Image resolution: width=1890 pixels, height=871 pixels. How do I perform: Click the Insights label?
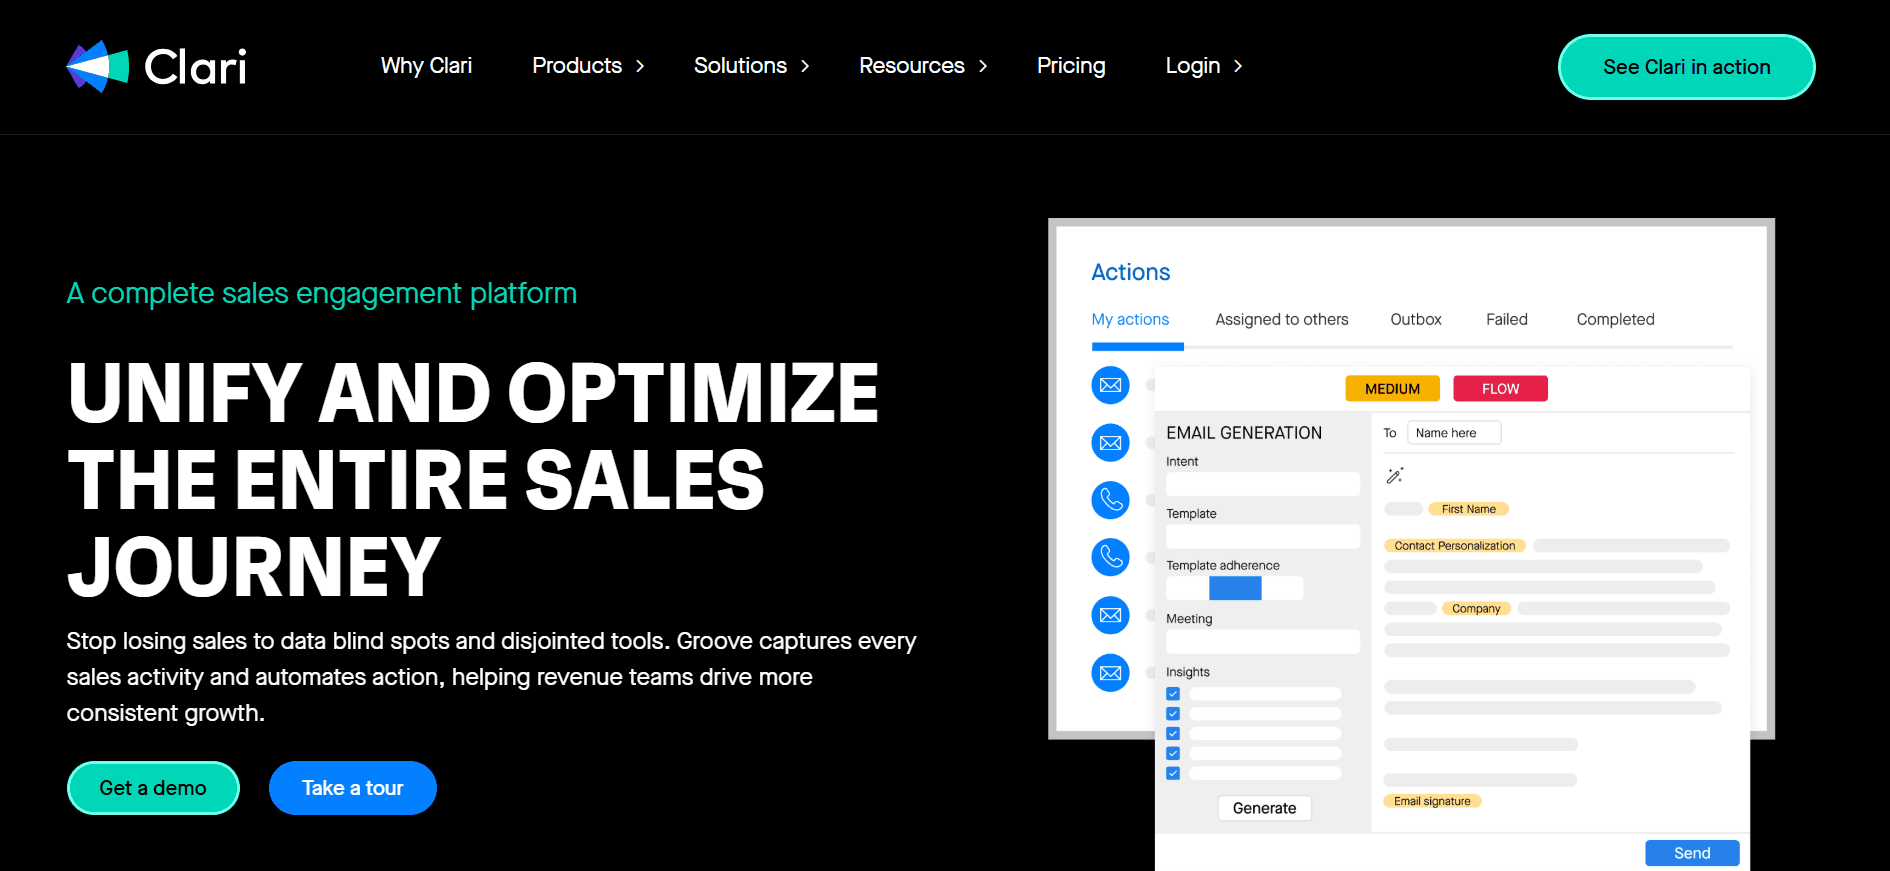[1188, 672]
